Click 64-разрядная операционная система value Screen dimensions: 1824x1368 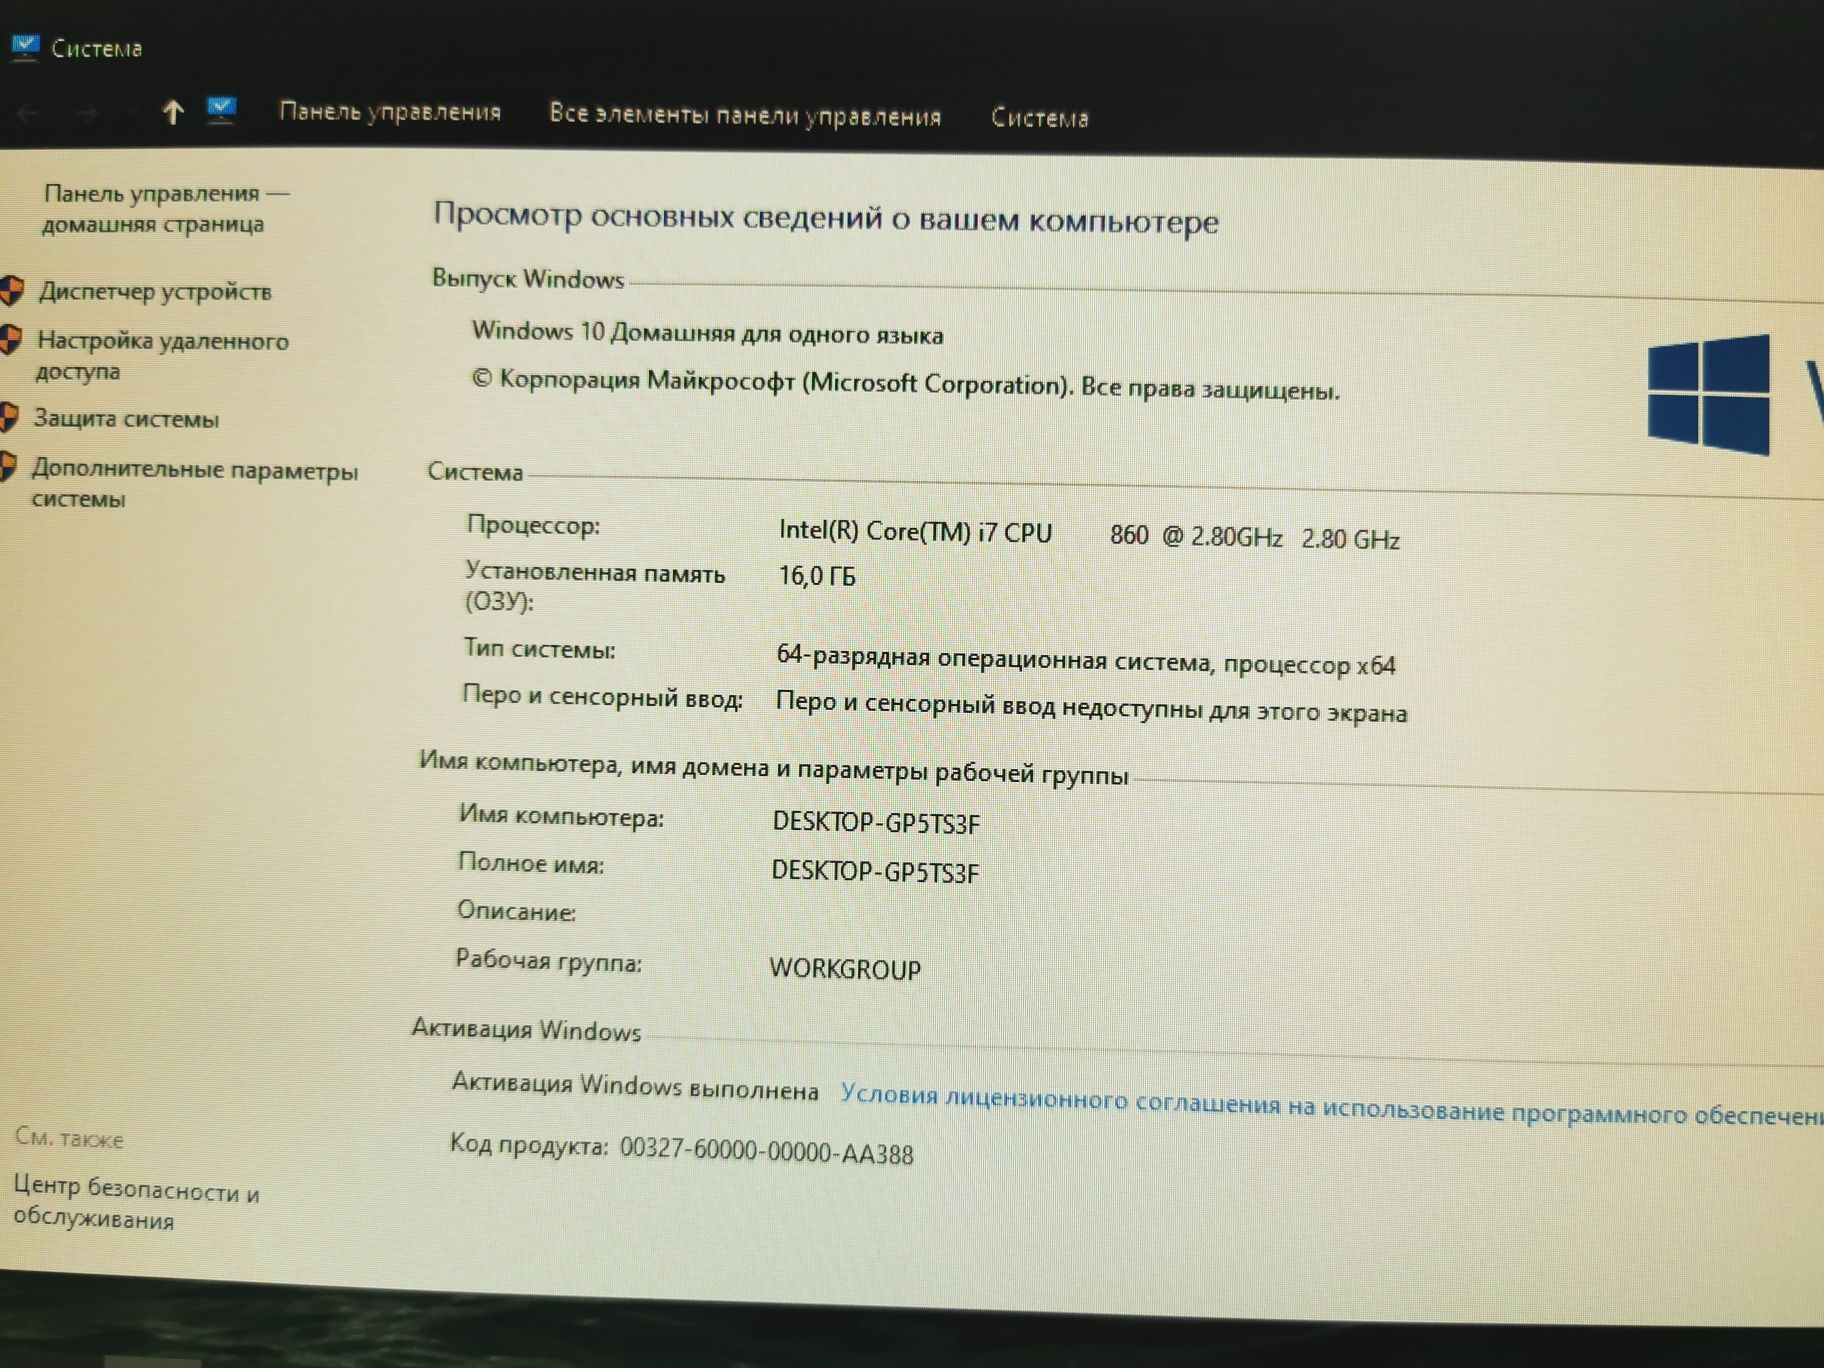pyautogui.click(x=1086, y=660)
